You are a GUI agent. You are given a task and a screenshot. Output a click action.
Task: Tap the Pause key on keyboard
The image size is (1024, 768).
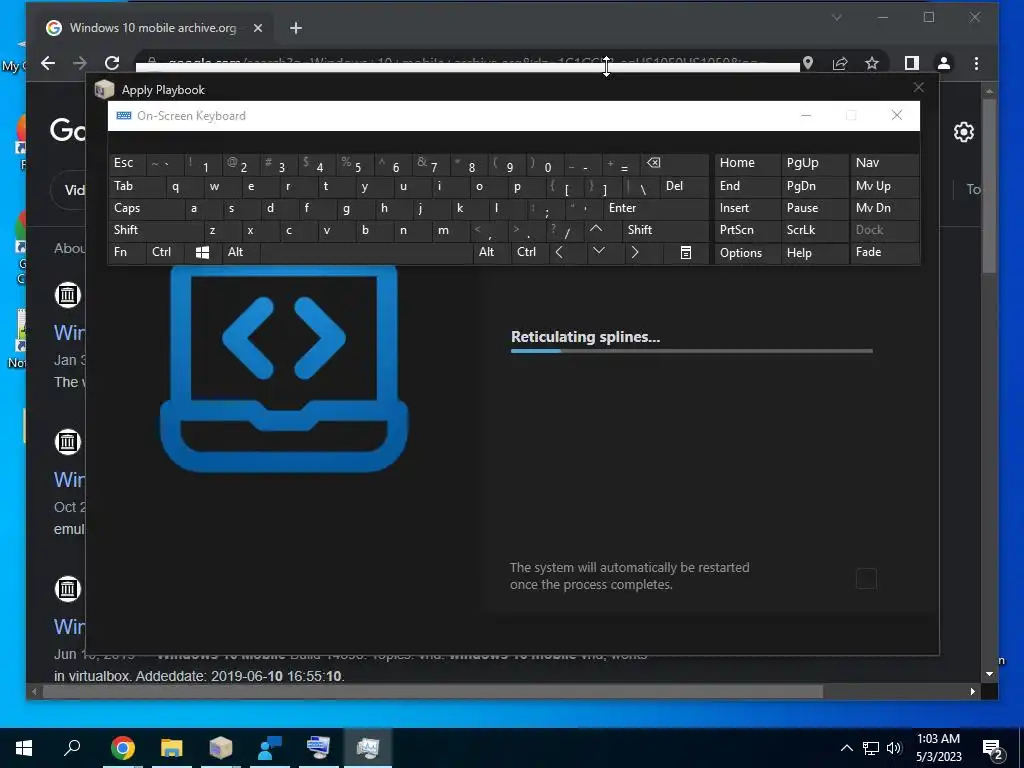point(814,208)
